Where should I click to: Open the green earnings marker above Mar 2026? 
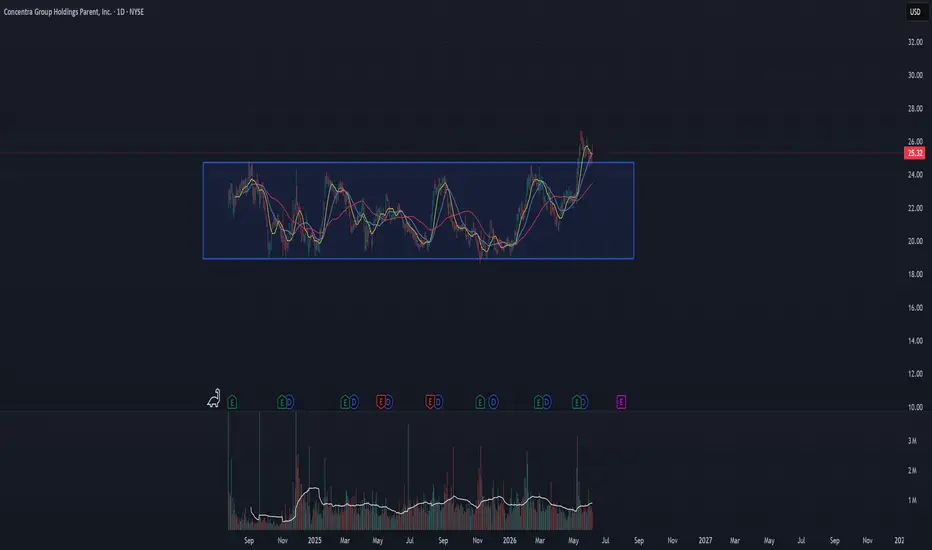(539, 403)
